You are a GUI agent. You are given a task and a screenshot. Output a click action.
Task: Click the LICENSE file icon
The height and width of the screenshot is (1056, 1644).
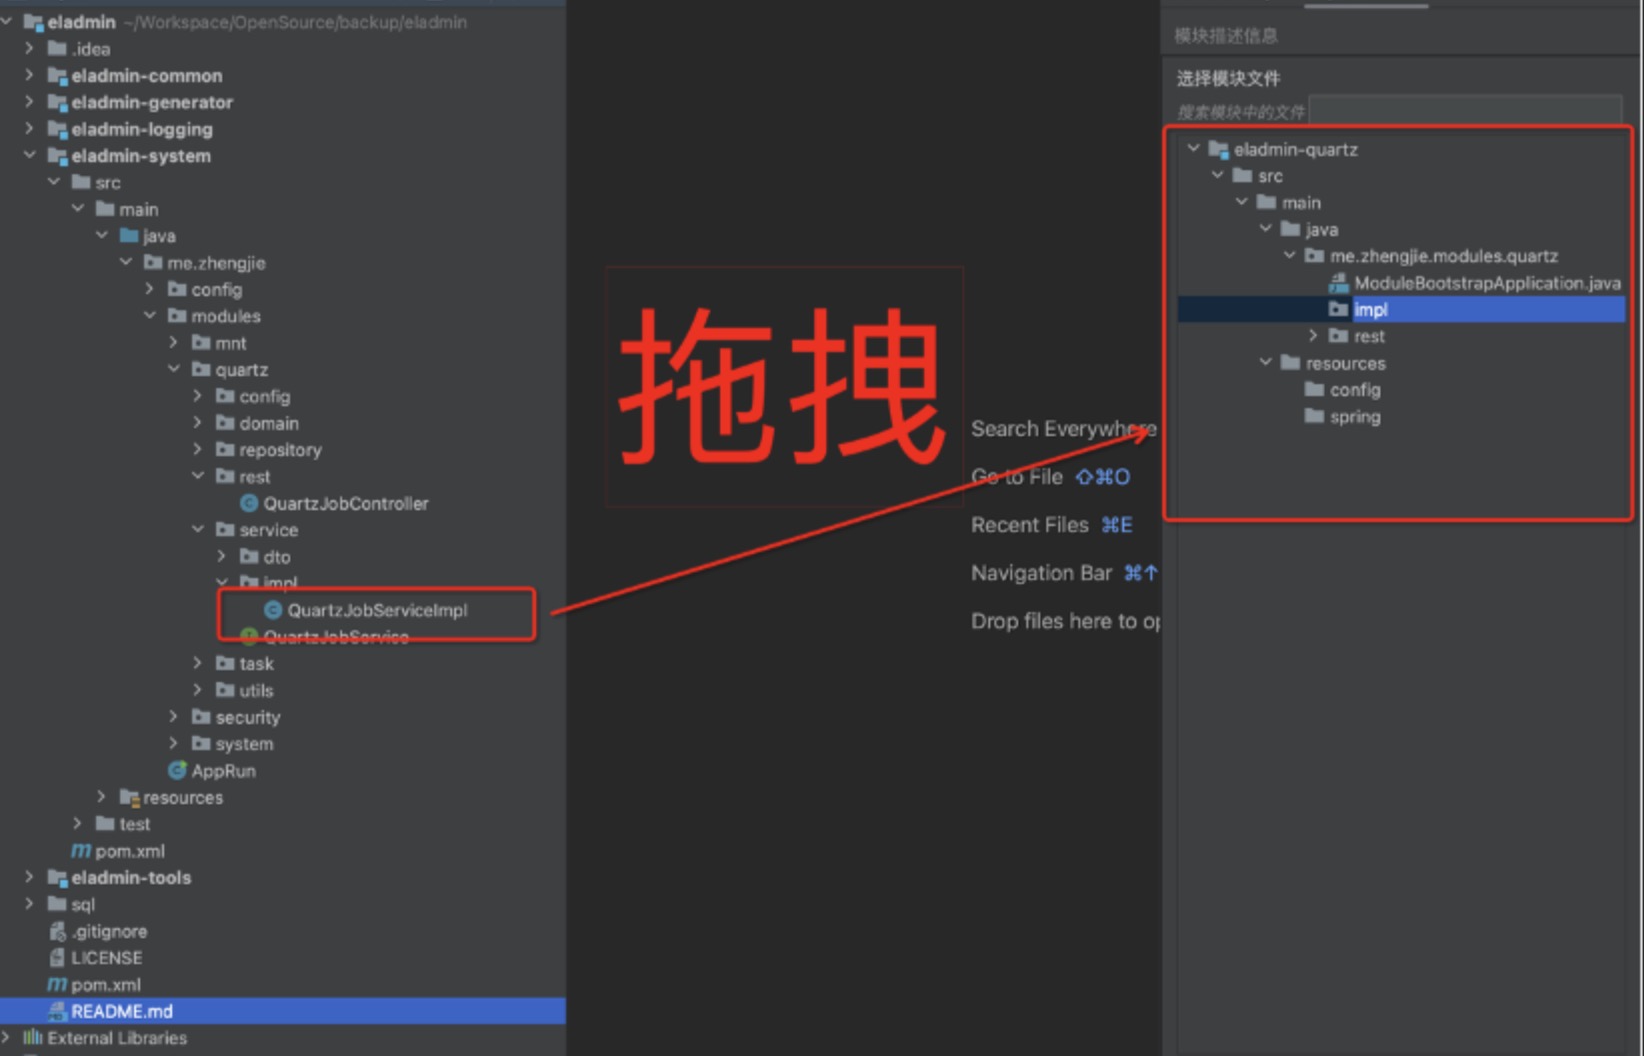(x=57, y=958)
